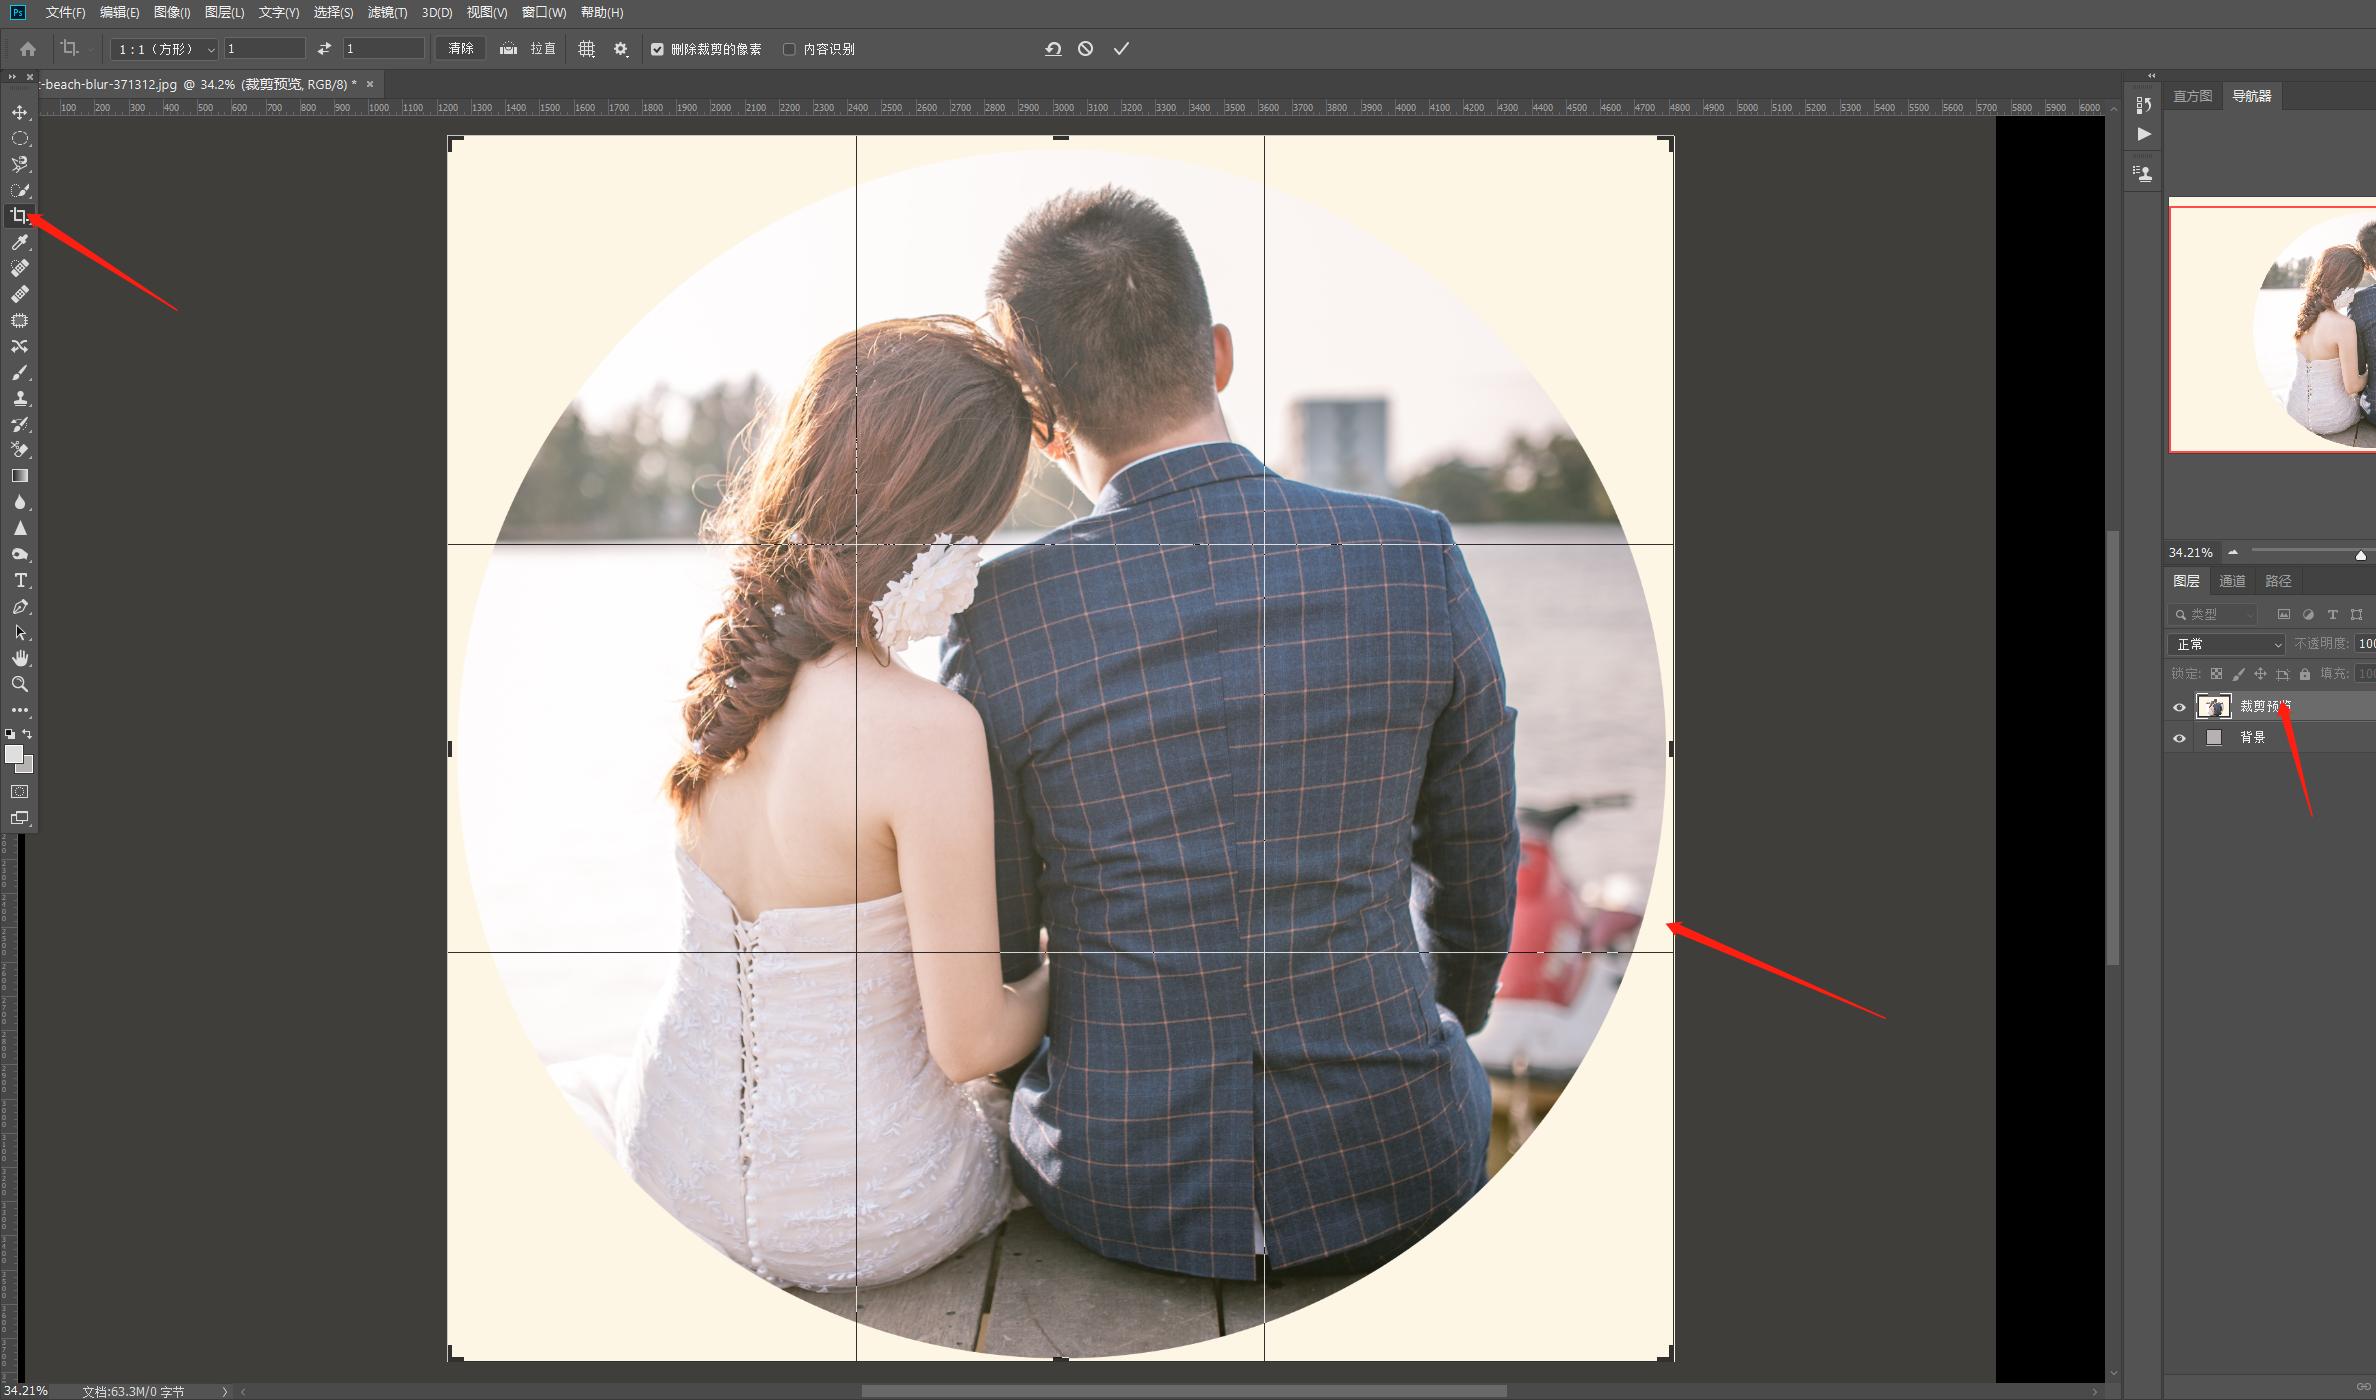The width and height of the screenshot is (2376, 1400).
Task: Open the 滤镜(T) menu
Action: pos(387,13)
